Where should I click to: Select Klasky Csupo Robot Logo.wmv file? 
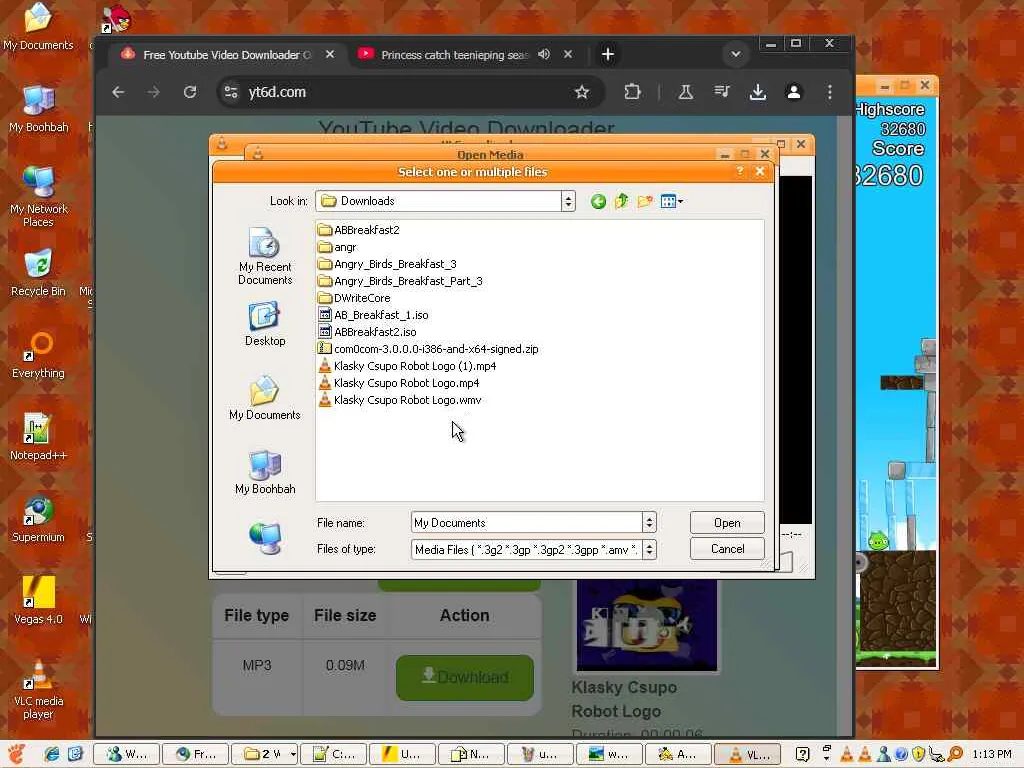400,400
